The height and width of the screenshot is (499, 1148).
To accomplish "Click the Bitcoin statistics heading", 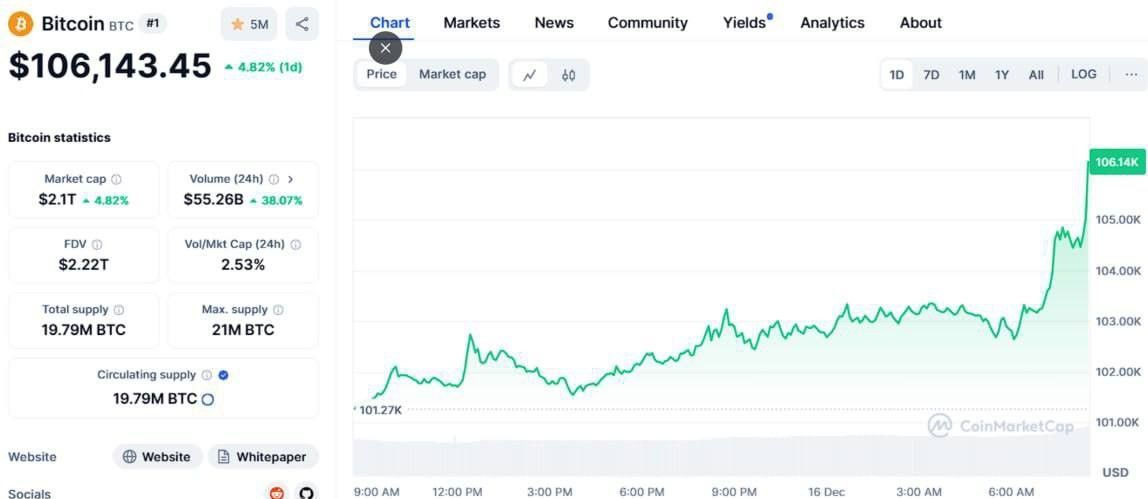I will click(59, 138).
